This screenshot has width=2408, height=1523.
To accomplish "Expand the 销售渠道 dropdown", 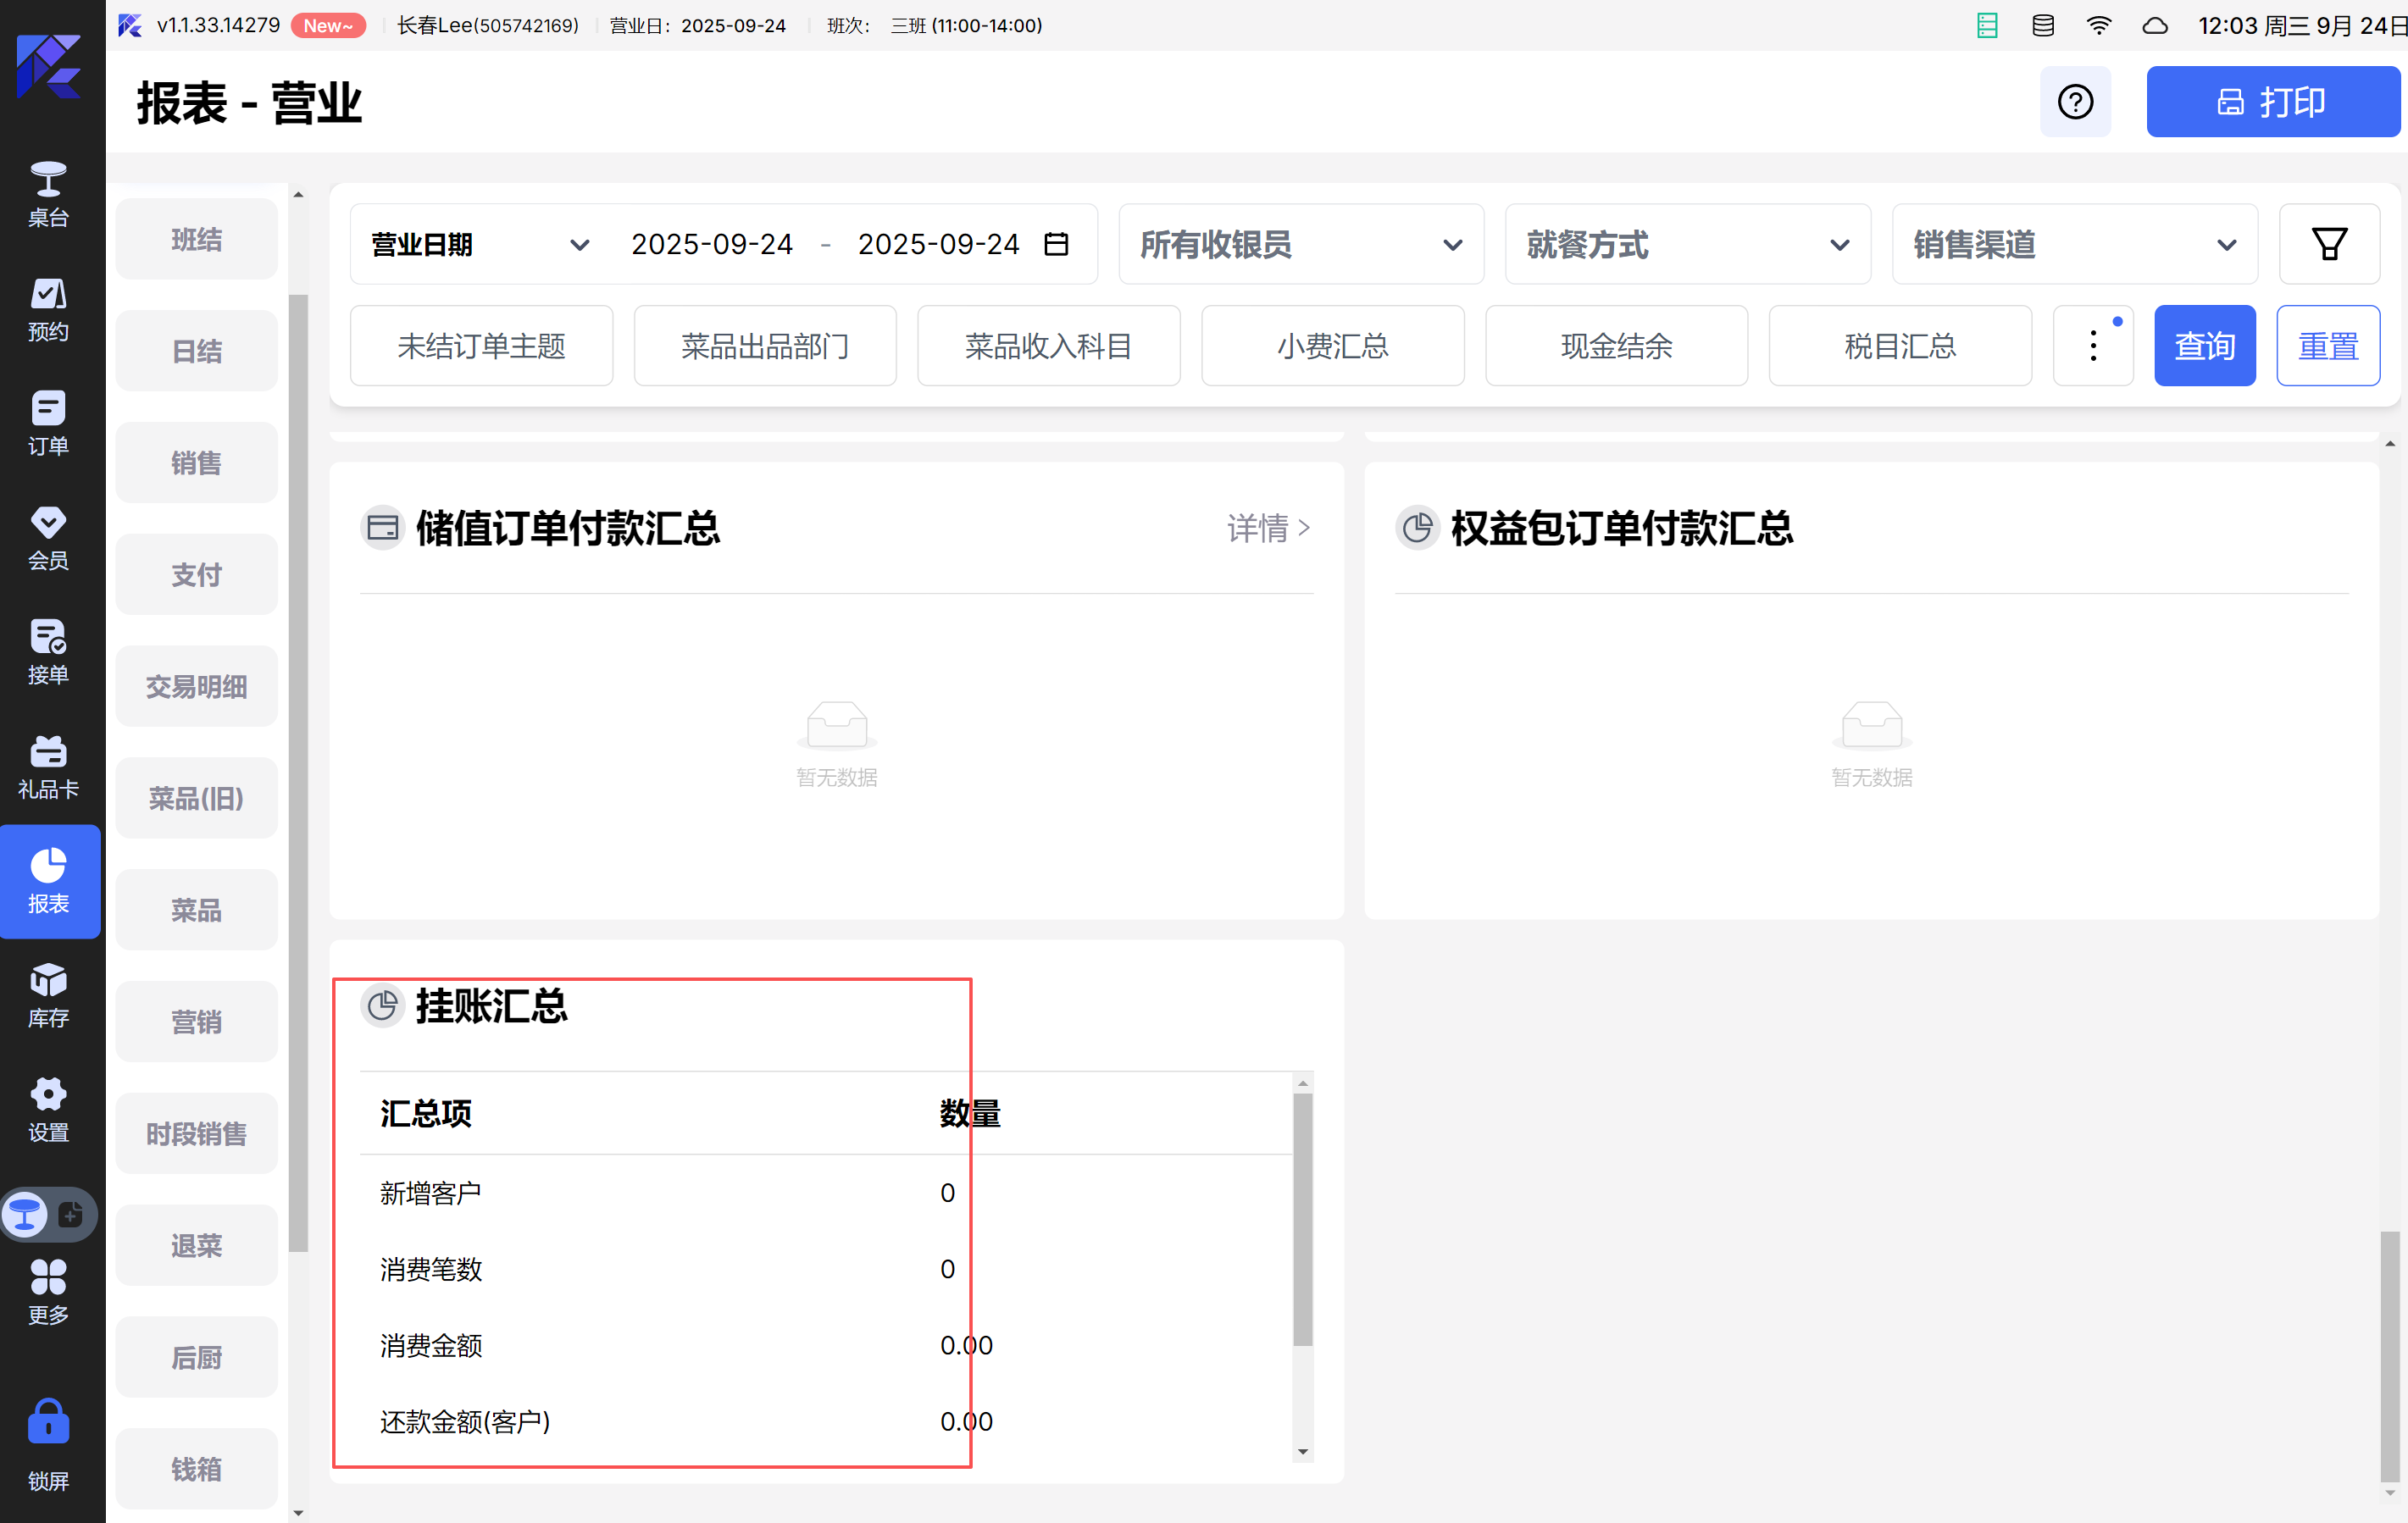I will coord(2074,244).
